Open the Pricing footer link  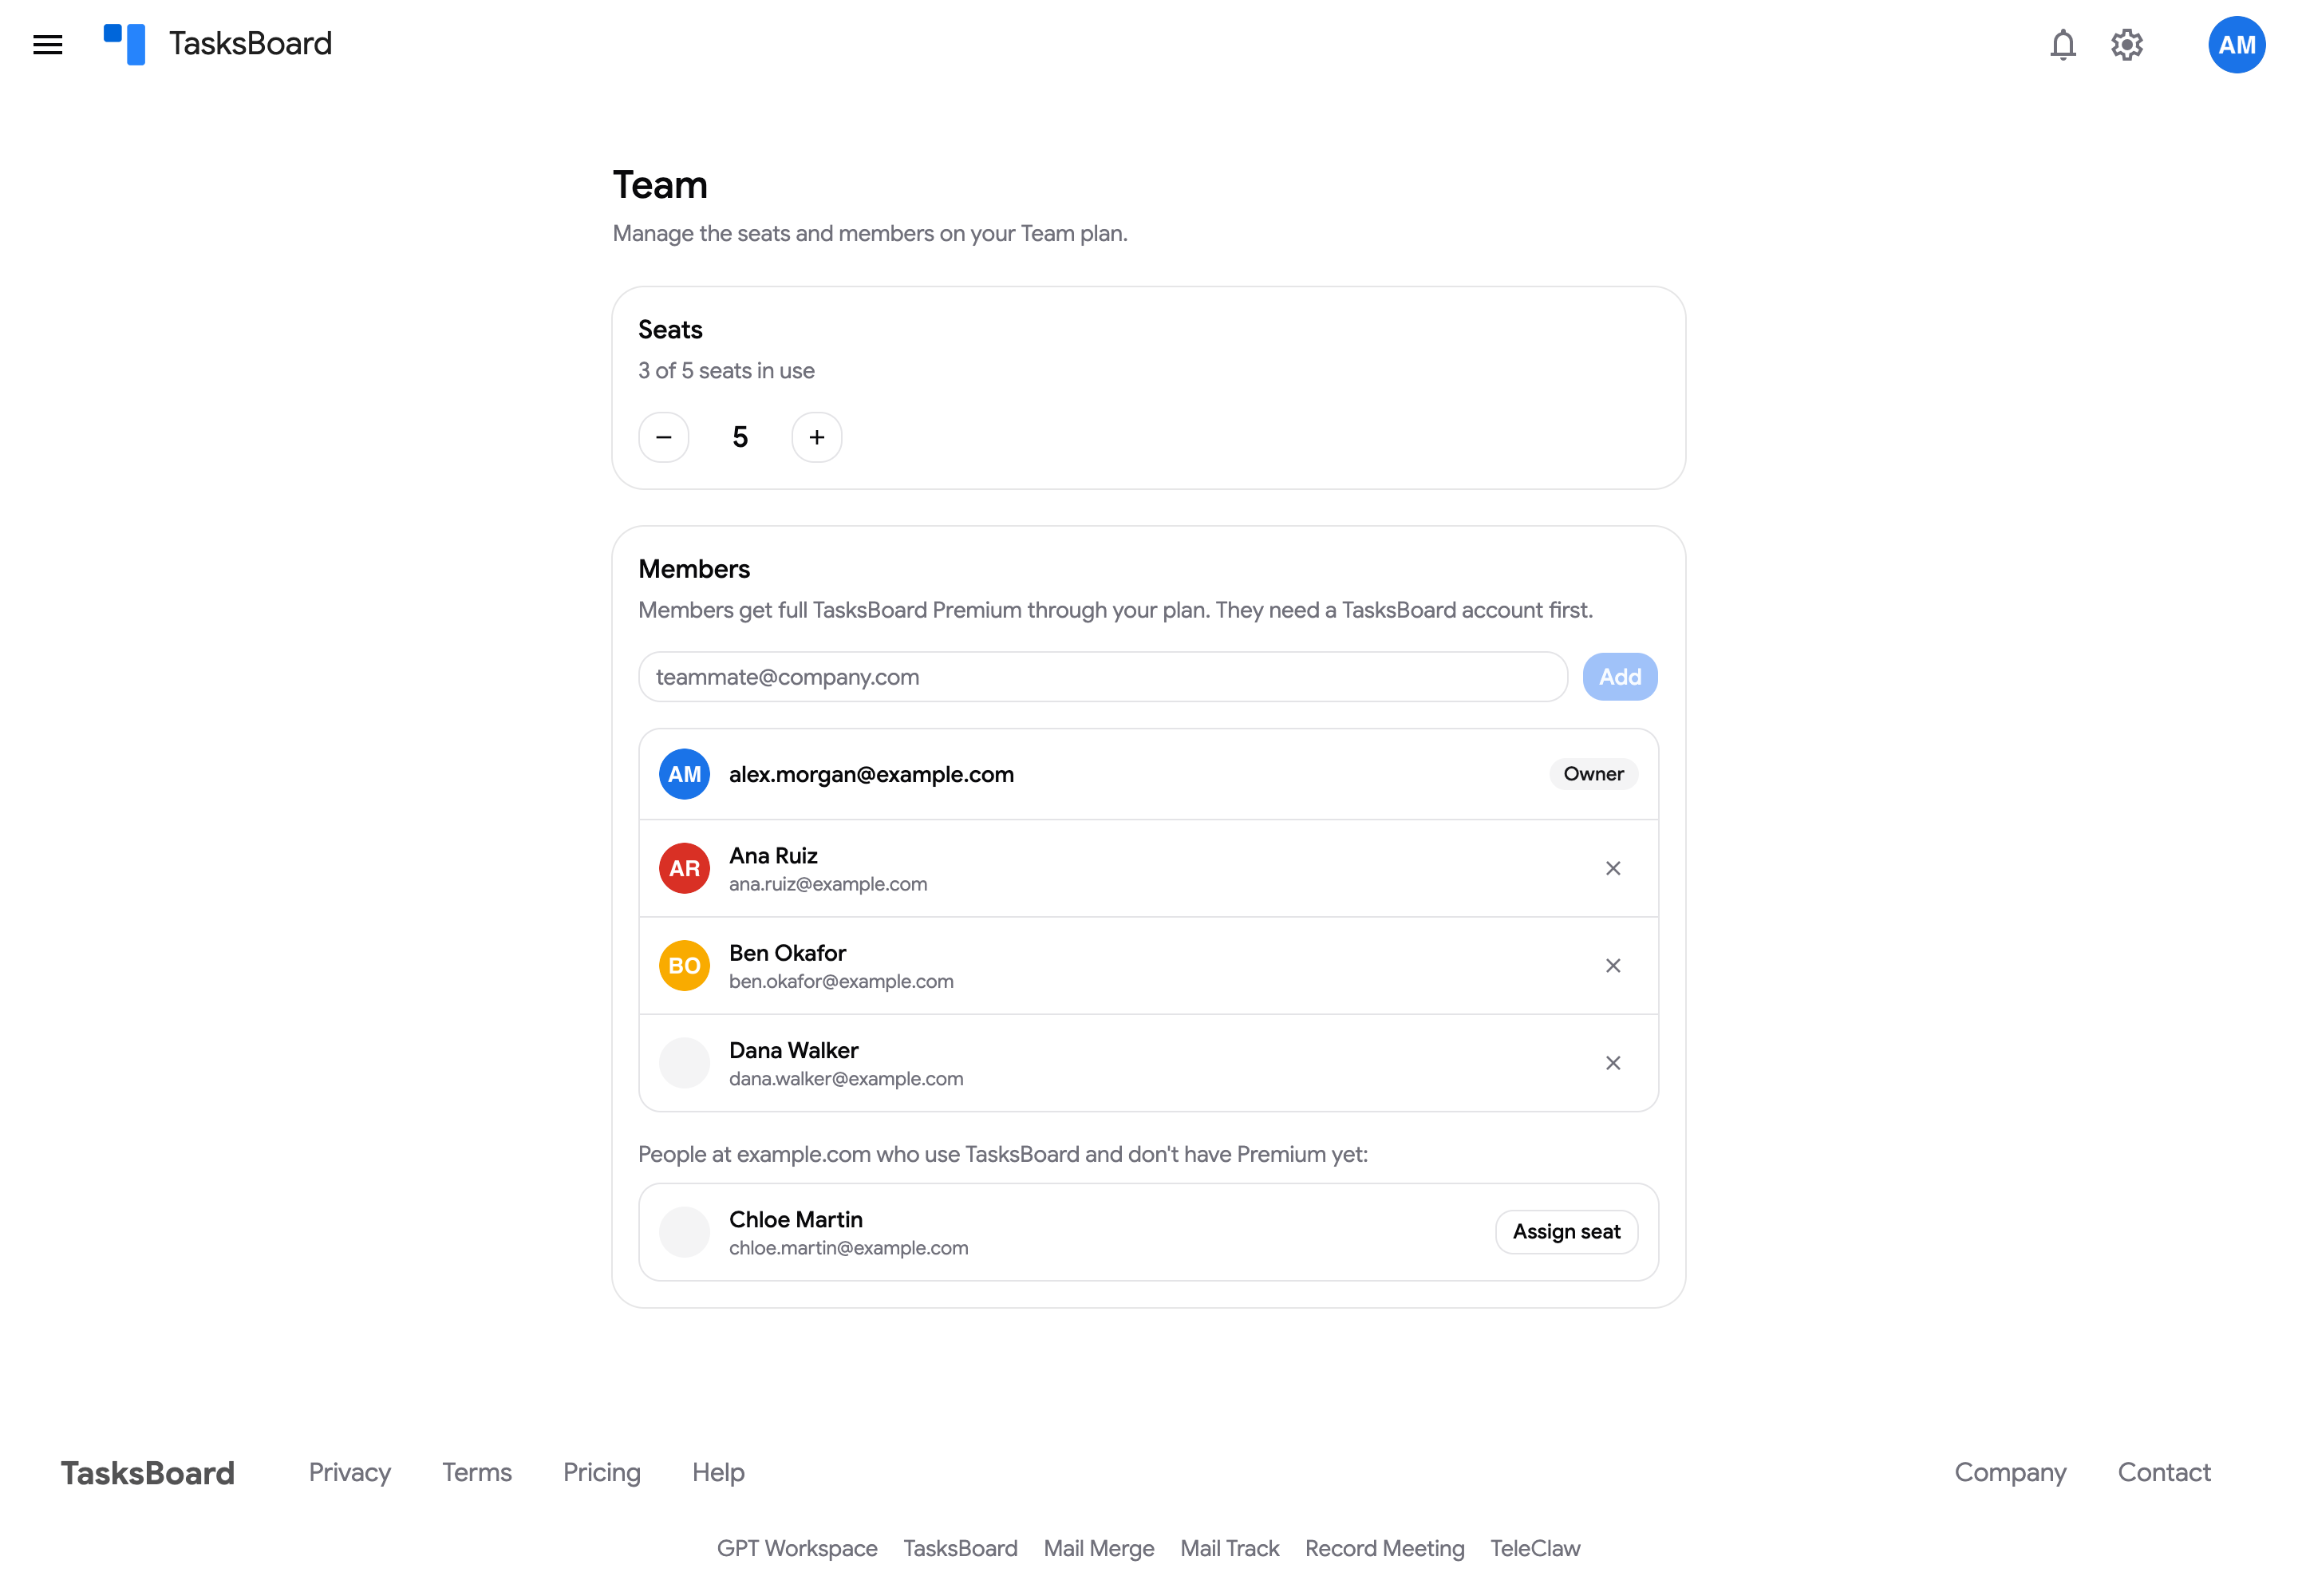pos(601,1472)
